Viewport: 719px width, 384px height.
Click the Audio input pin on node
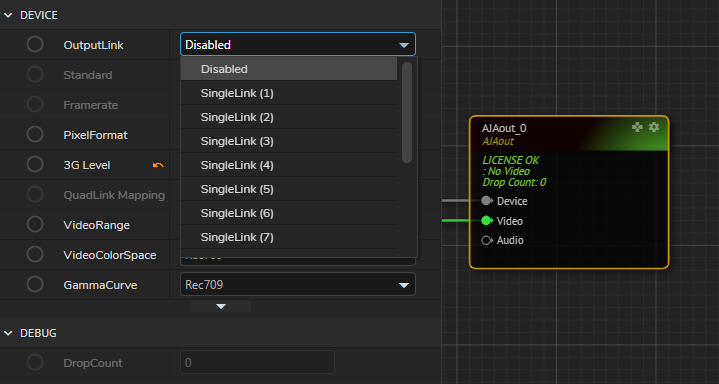[x=487, y=240]
